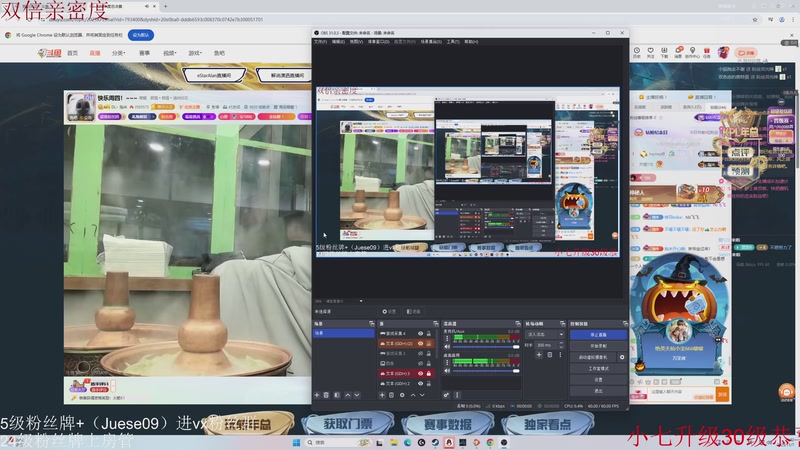Open the OBS 工具 (Tools) menu
The image size is (800, 450).
(x=453, y=41)
